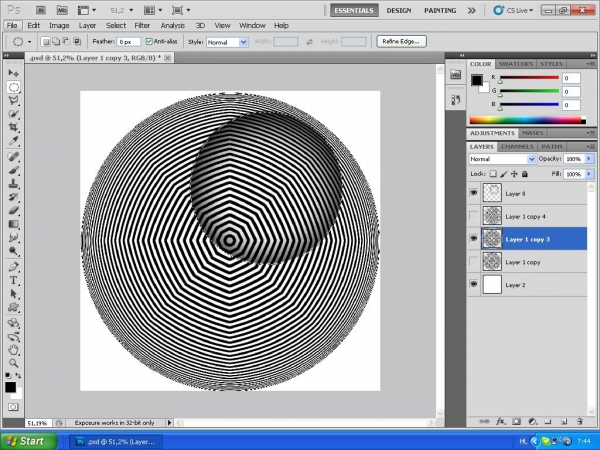600x450 pixels.
Task: Show Layer 1 copy 4
Action: tap(474, 216)
